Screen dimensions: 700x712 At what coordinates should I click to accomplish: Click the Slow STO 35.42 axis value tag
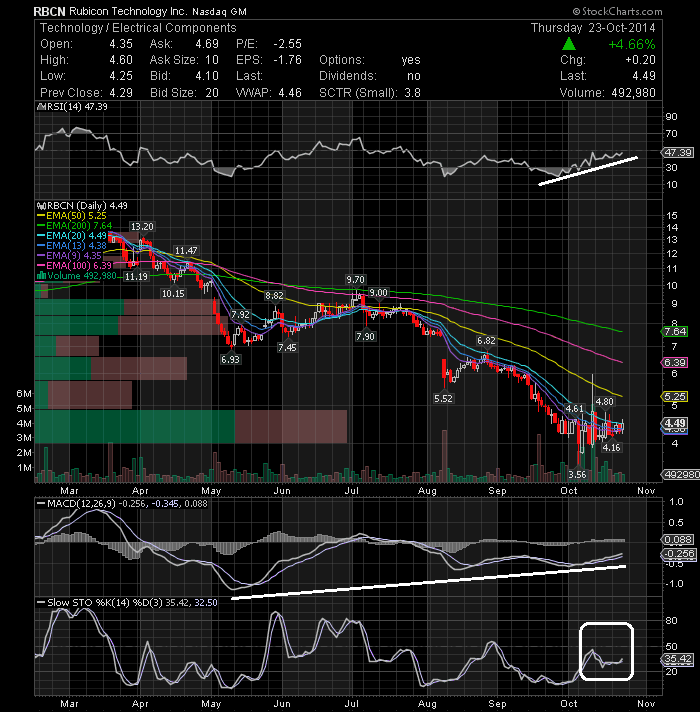pyautogui.click(x=678, y=659)
